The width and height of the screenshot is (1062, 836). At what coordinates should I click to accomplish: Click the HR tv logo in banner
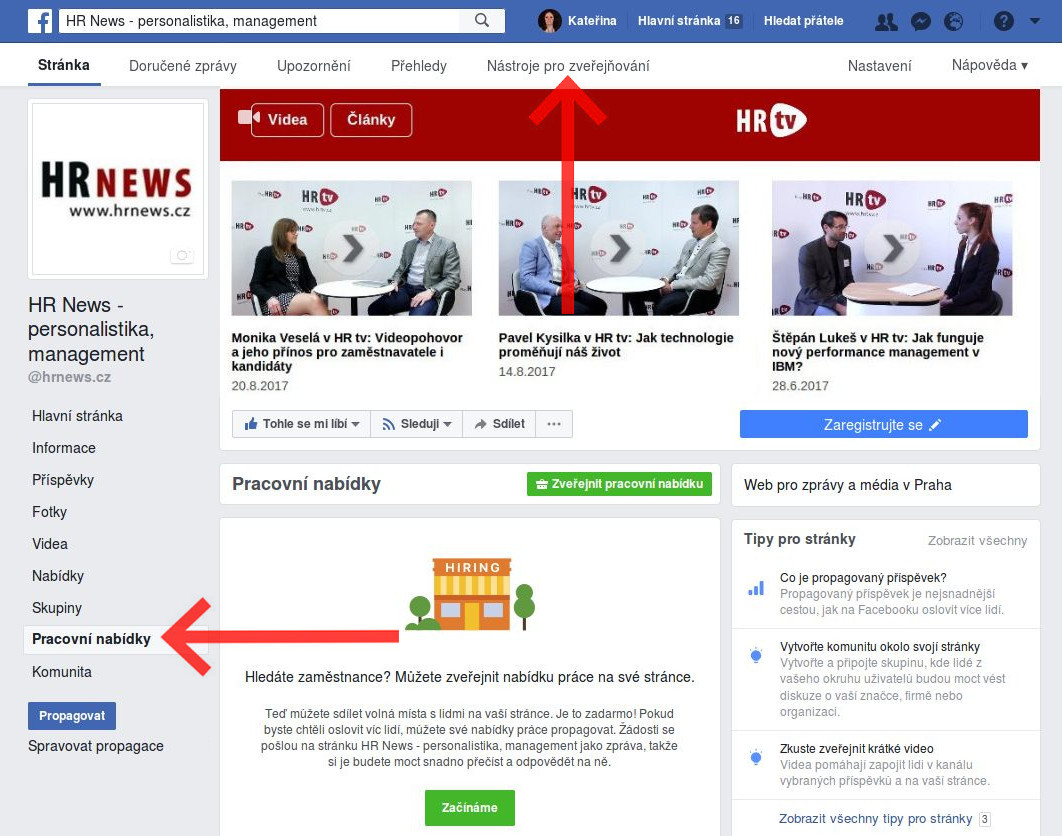click(771, 121)
